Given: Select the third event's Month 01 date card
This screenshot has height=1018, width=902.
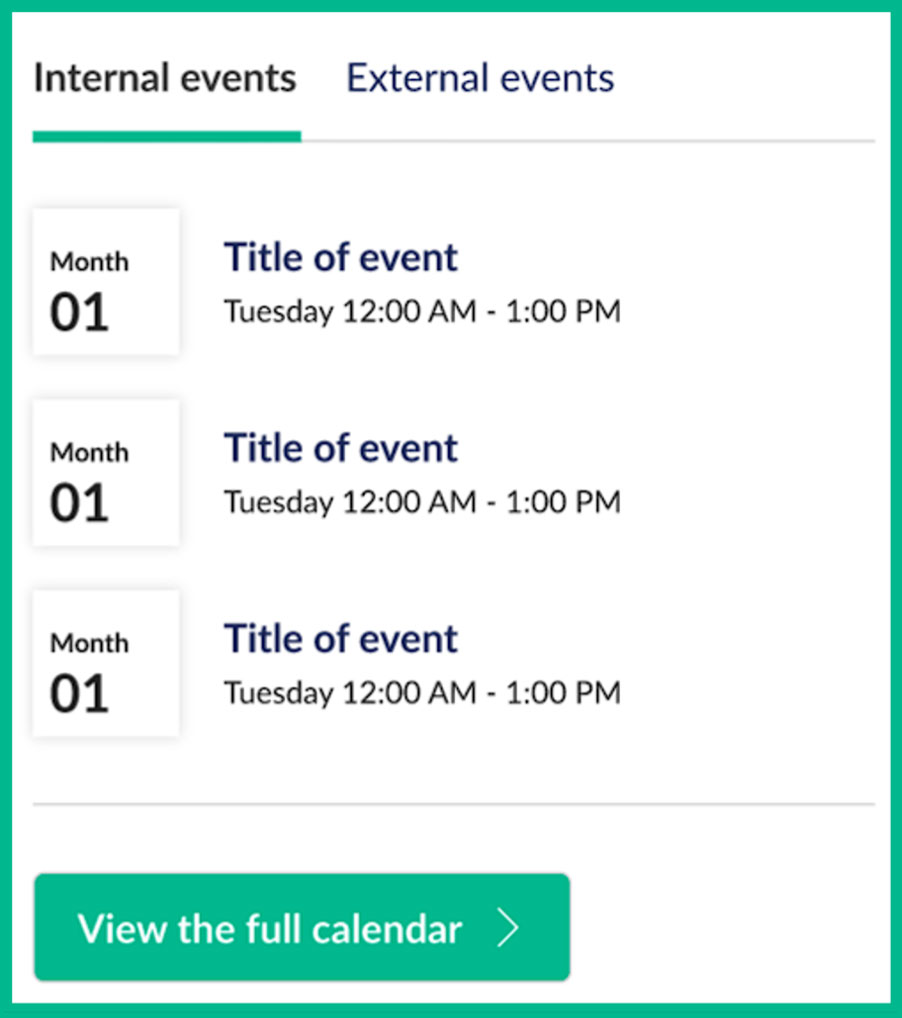Looking at the screenshot, I should pos(106,663).
